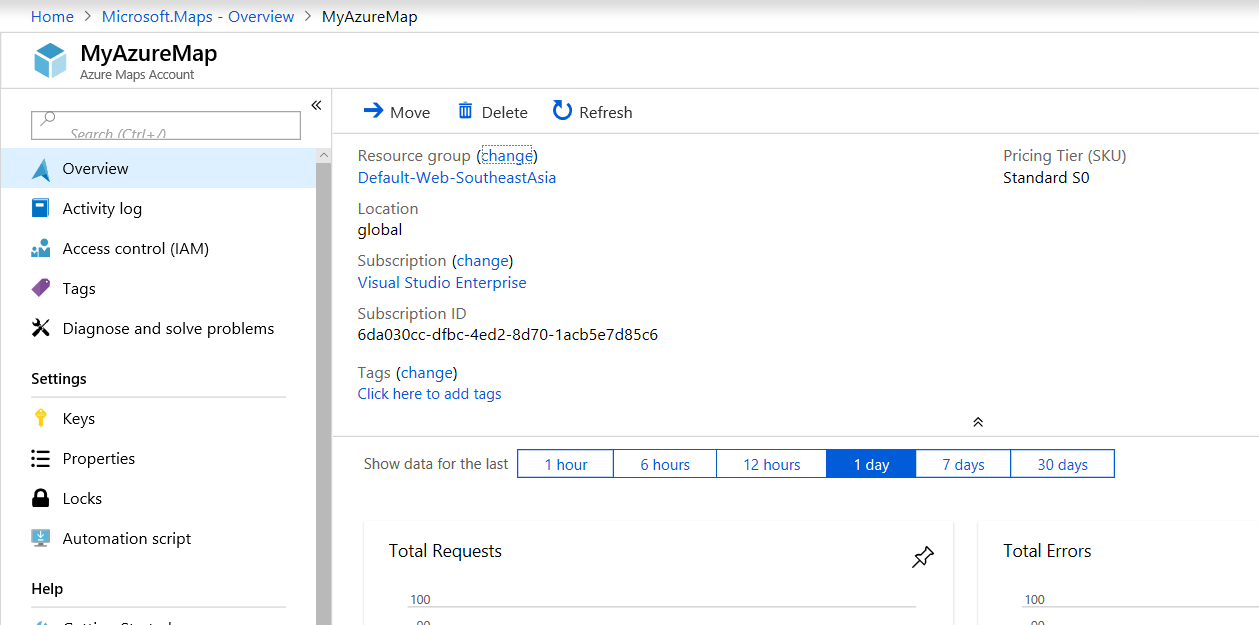This screenshot has height=625, width=1259.
Task: Select 12 hours time range
Action: point(771,464)
